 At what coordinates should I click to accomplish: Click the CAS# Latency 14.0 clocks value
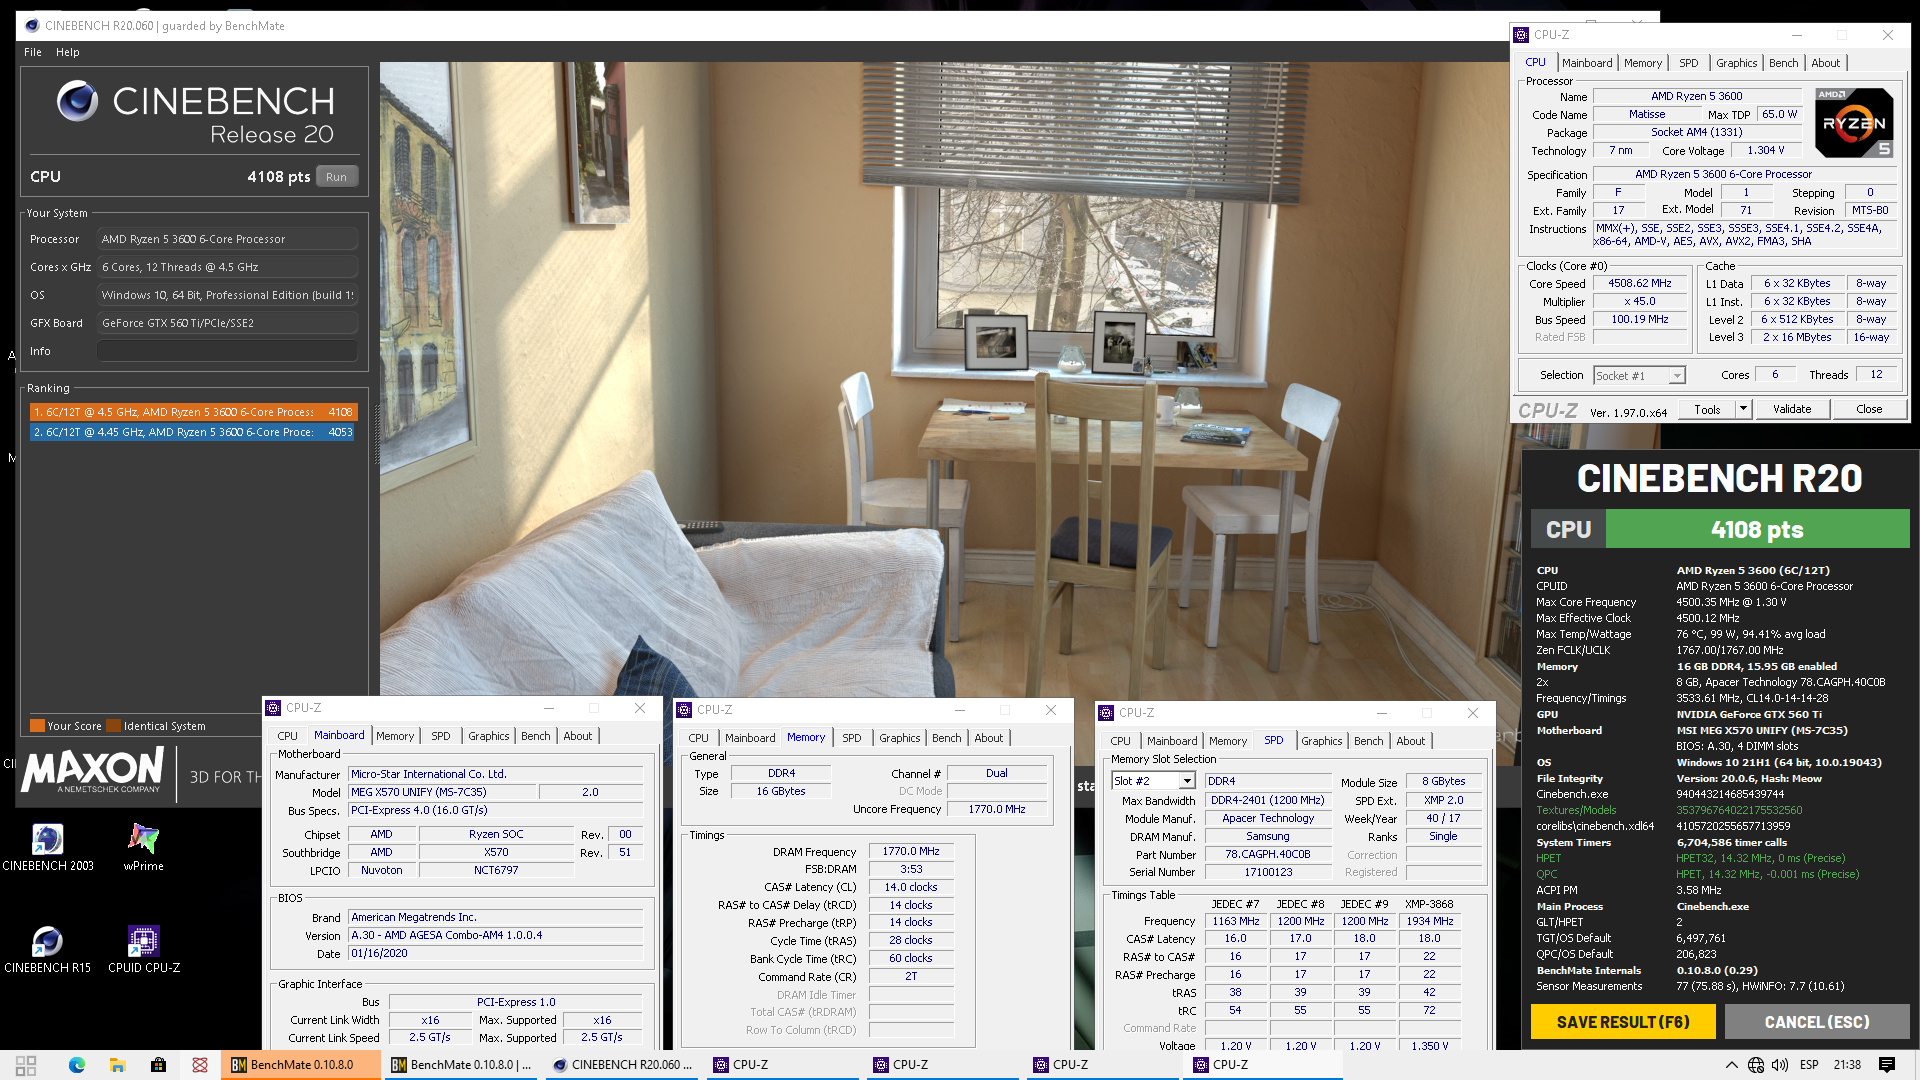[911, 887]
